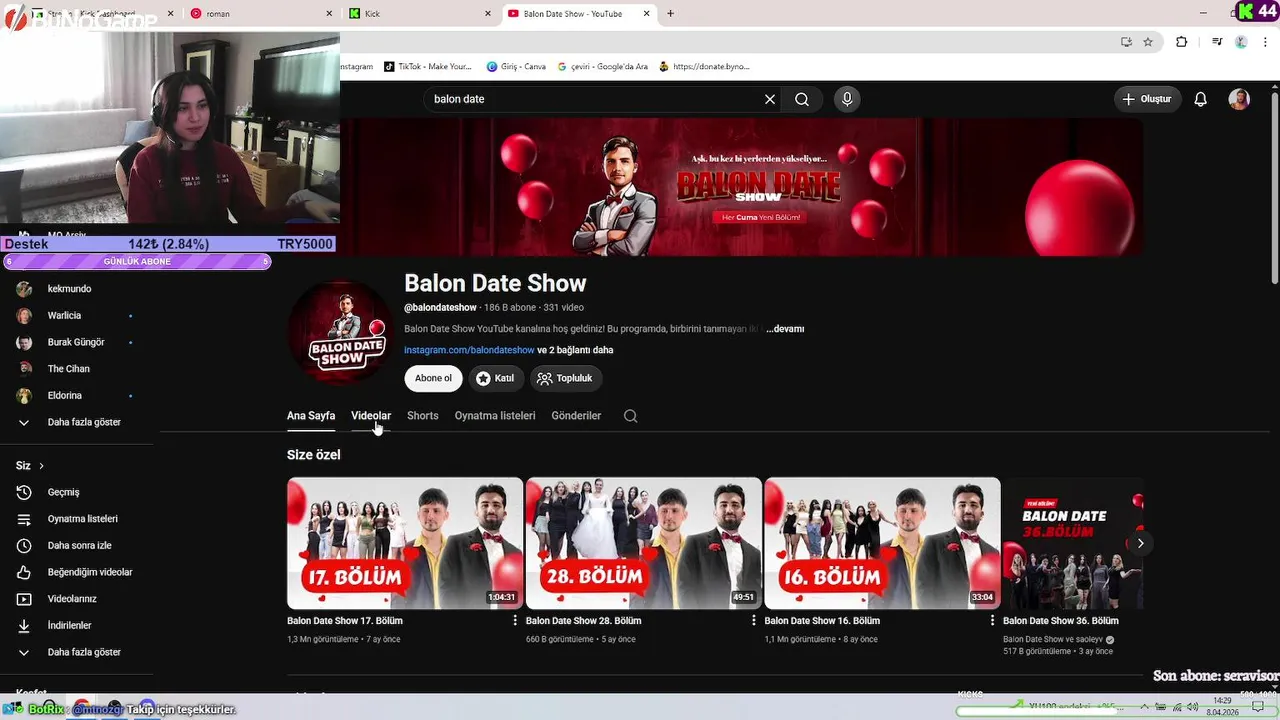Search within the channel using magnifier icon
1280x720 pixels.
coord(630,416)
